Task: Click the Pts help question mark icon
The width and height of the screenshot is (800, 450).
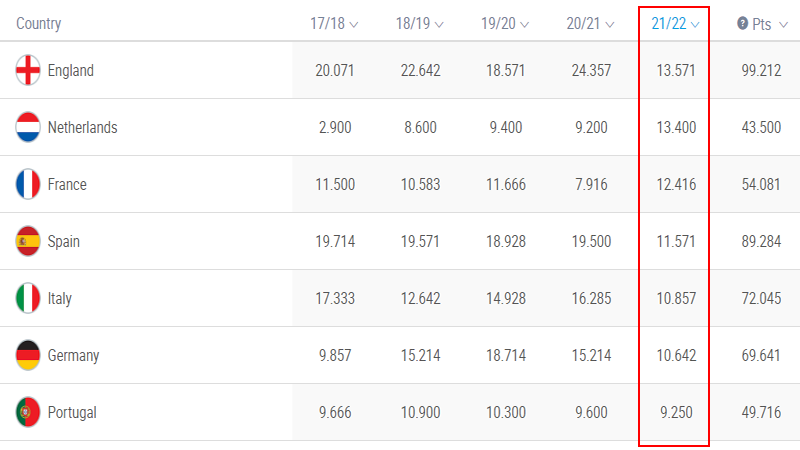Action: [x=742, y=23]
